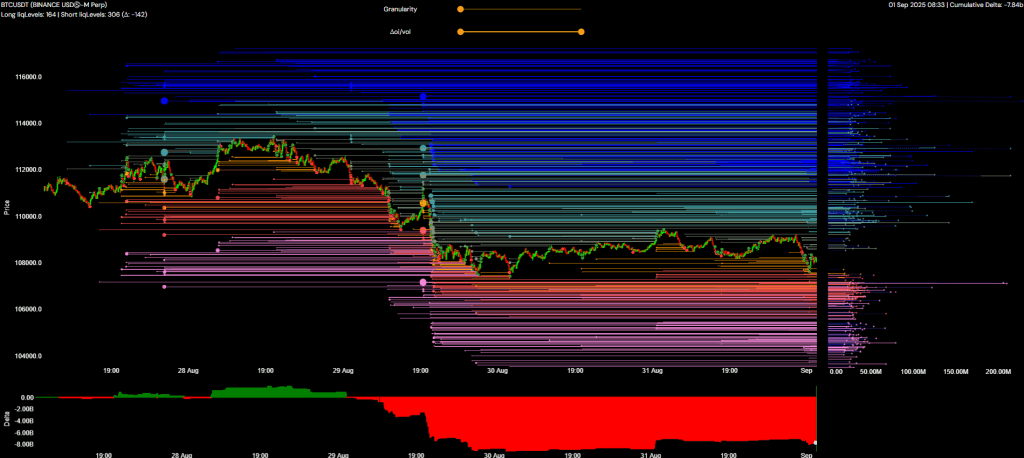
Task: Click the left handle of the Δoi/vol slider
Action: point(460,31)
